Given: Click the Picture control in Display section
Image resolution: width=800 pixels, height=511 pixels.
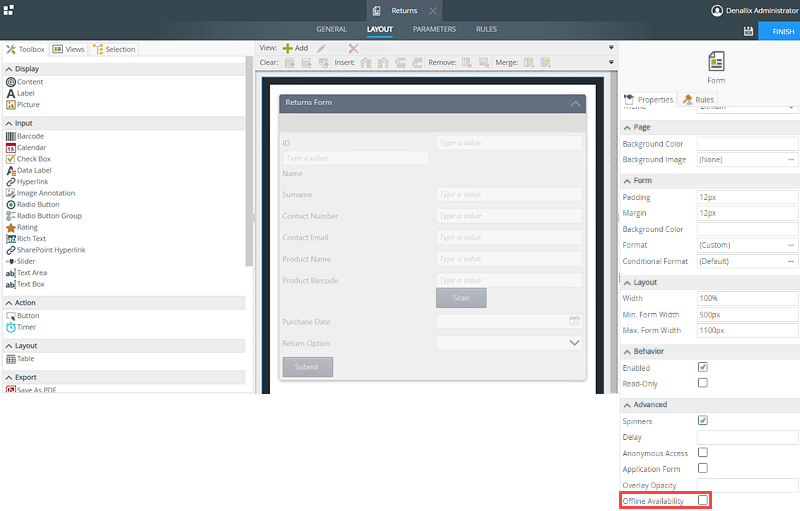Looking at the screenshot, I should [x=28, y=104].
